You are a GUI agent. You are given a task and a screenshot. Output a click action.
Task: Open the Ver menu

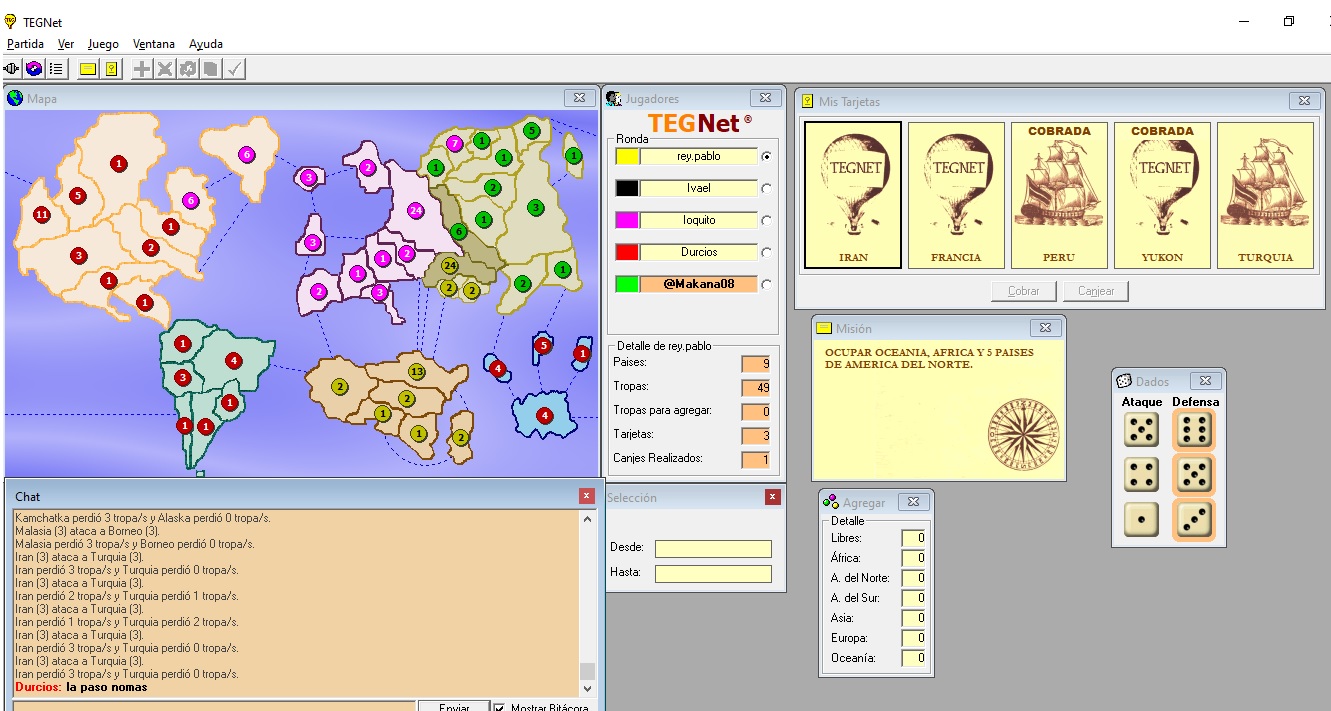(66, 44)
